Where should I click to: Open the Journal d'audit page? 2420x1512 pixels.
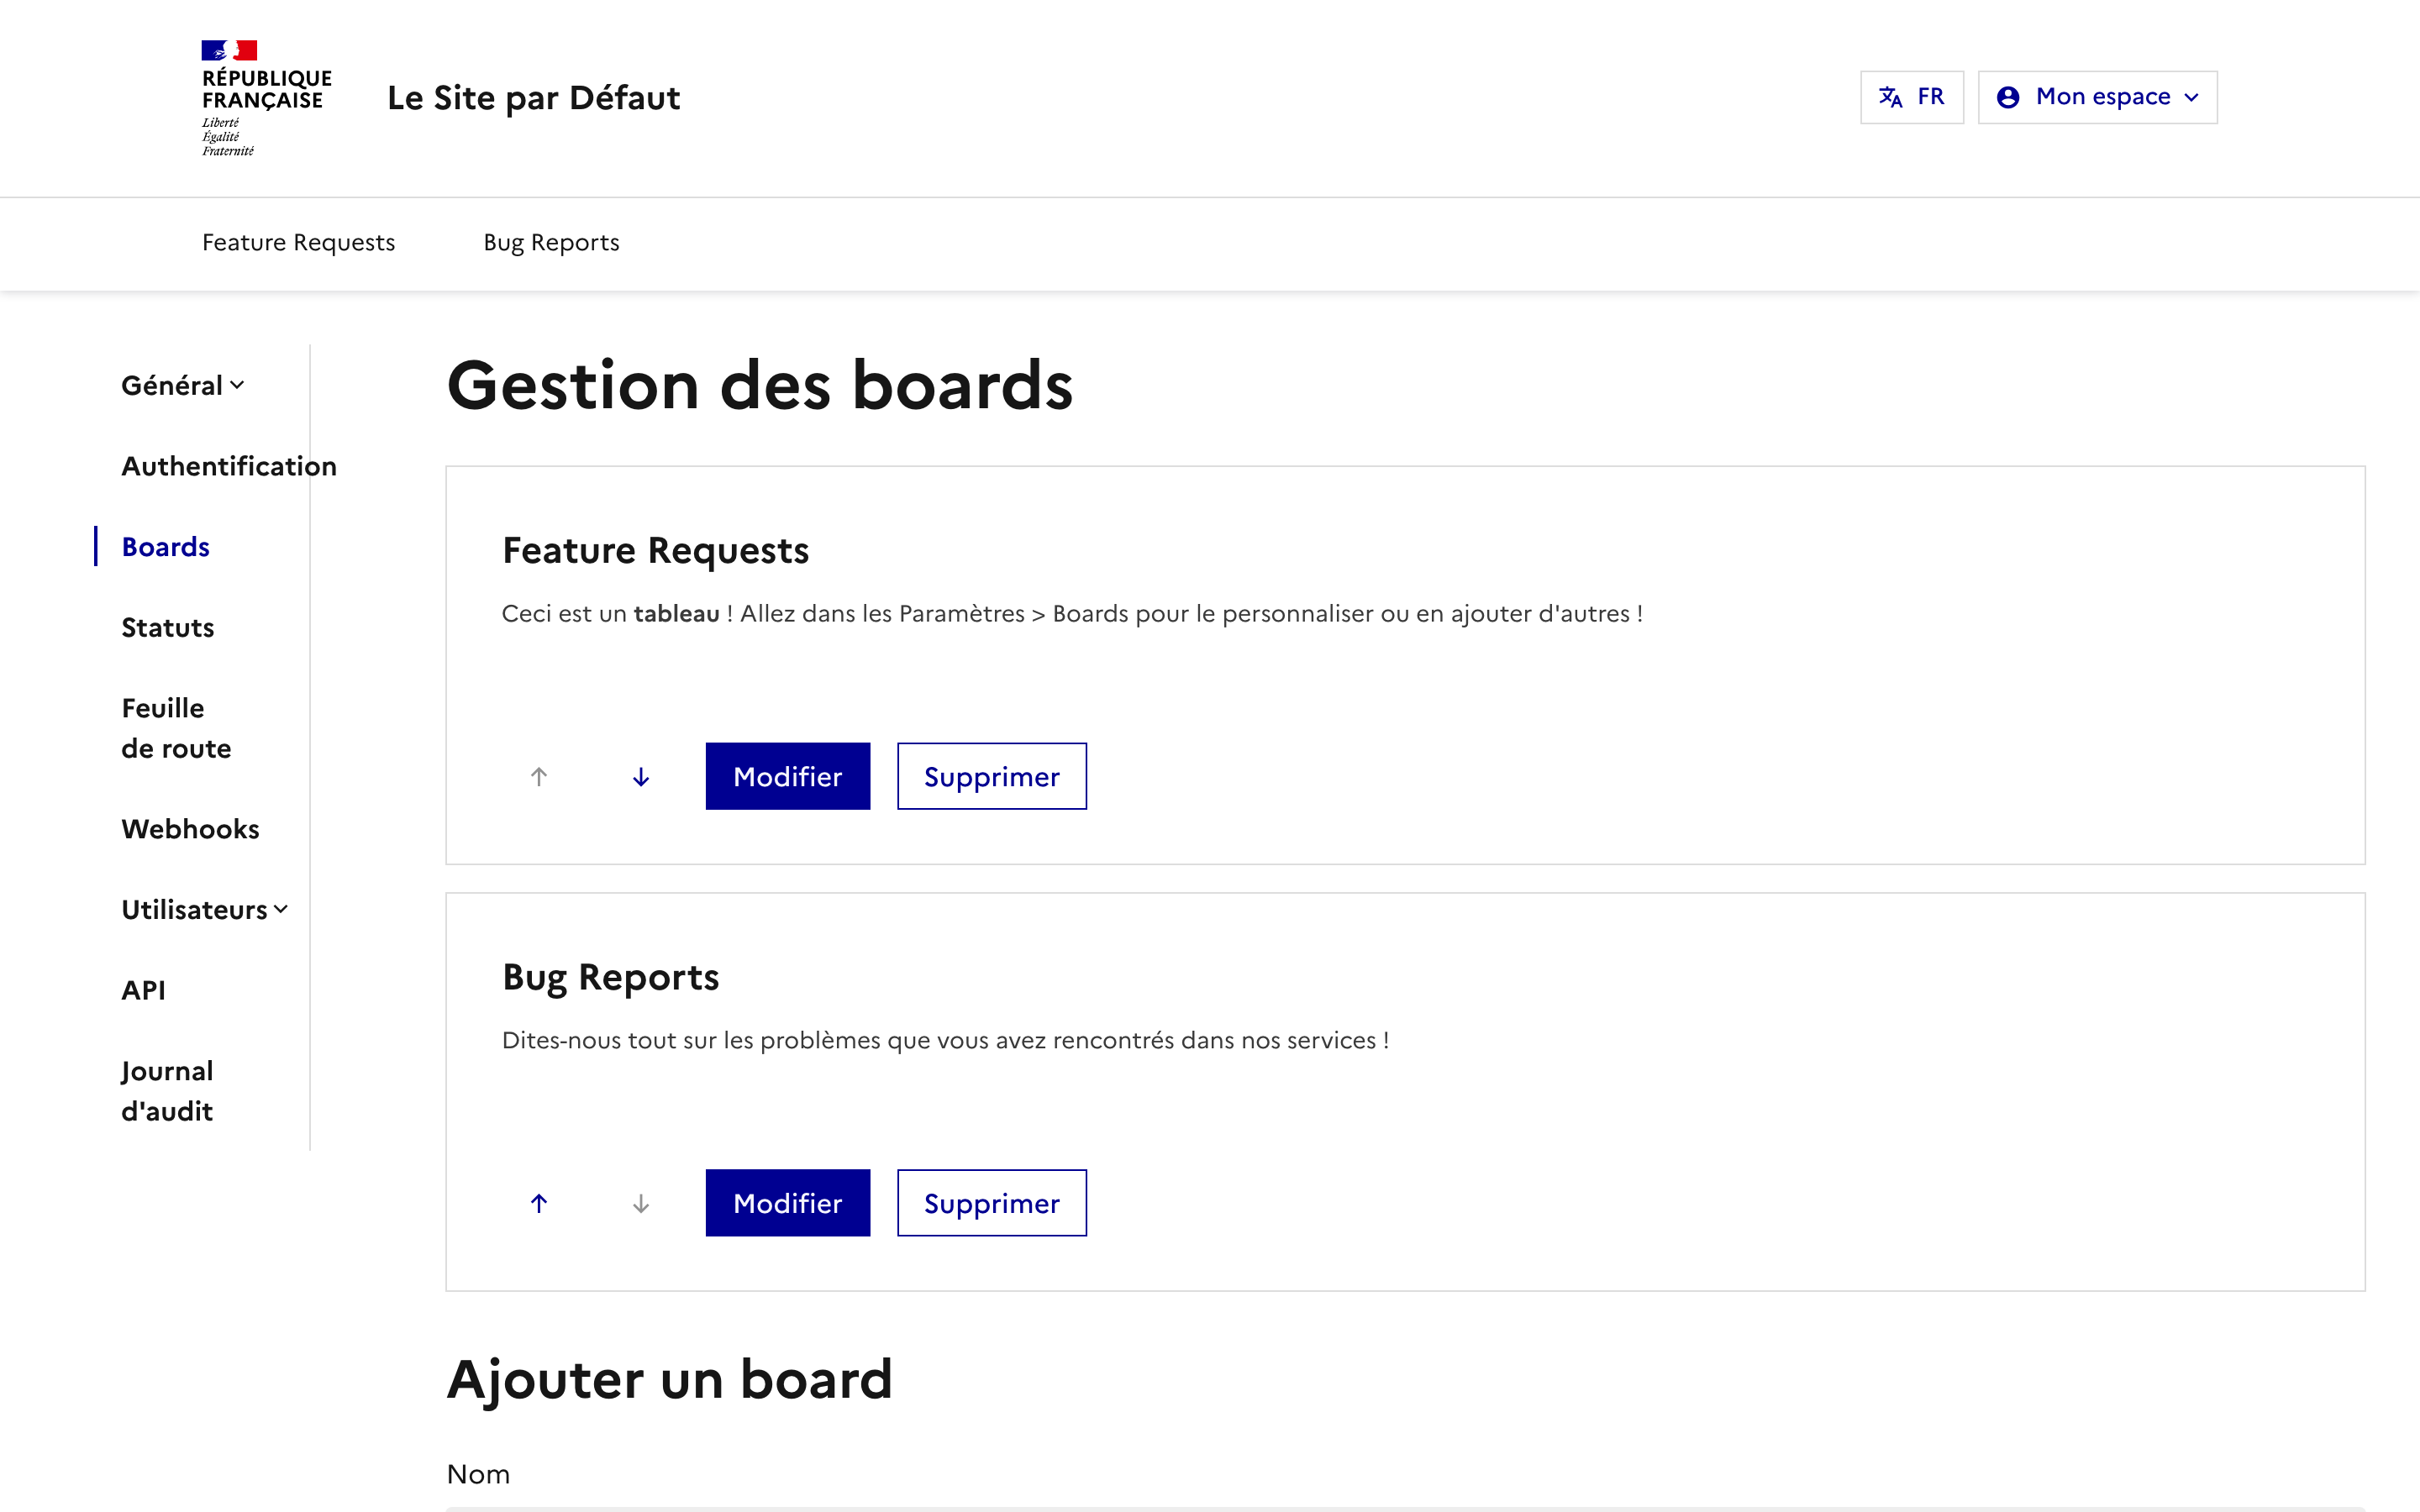(167, 1090)
